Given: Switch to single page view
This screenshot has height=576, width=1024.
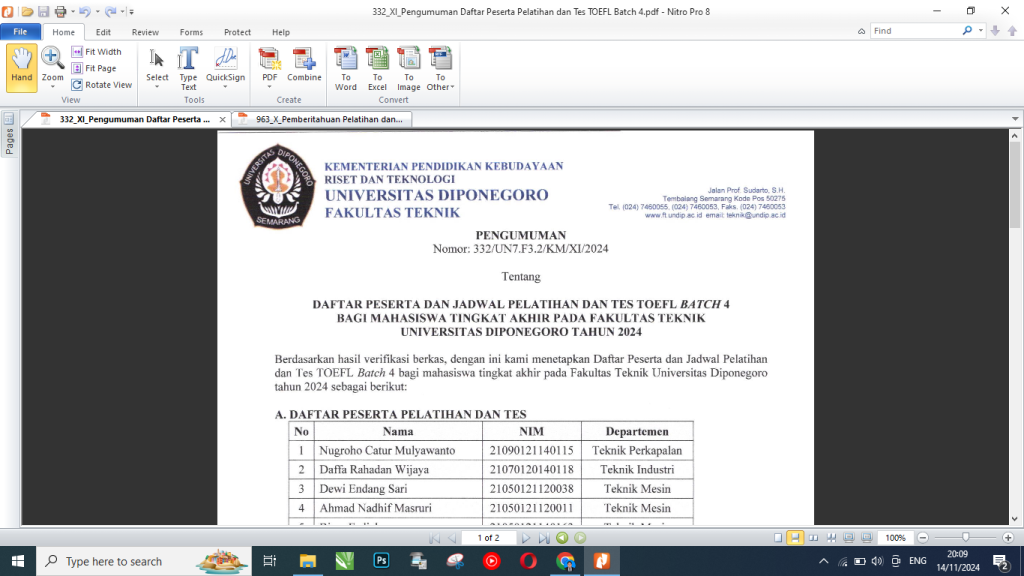Looking at the screenshot, I should click(x=778, y=537).
